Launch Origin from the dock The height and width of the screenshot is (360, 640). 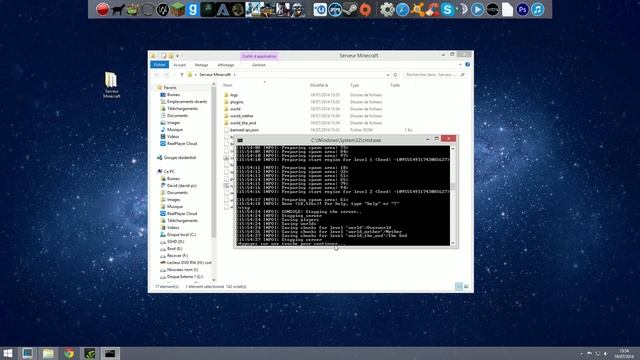tap(365, 10)
